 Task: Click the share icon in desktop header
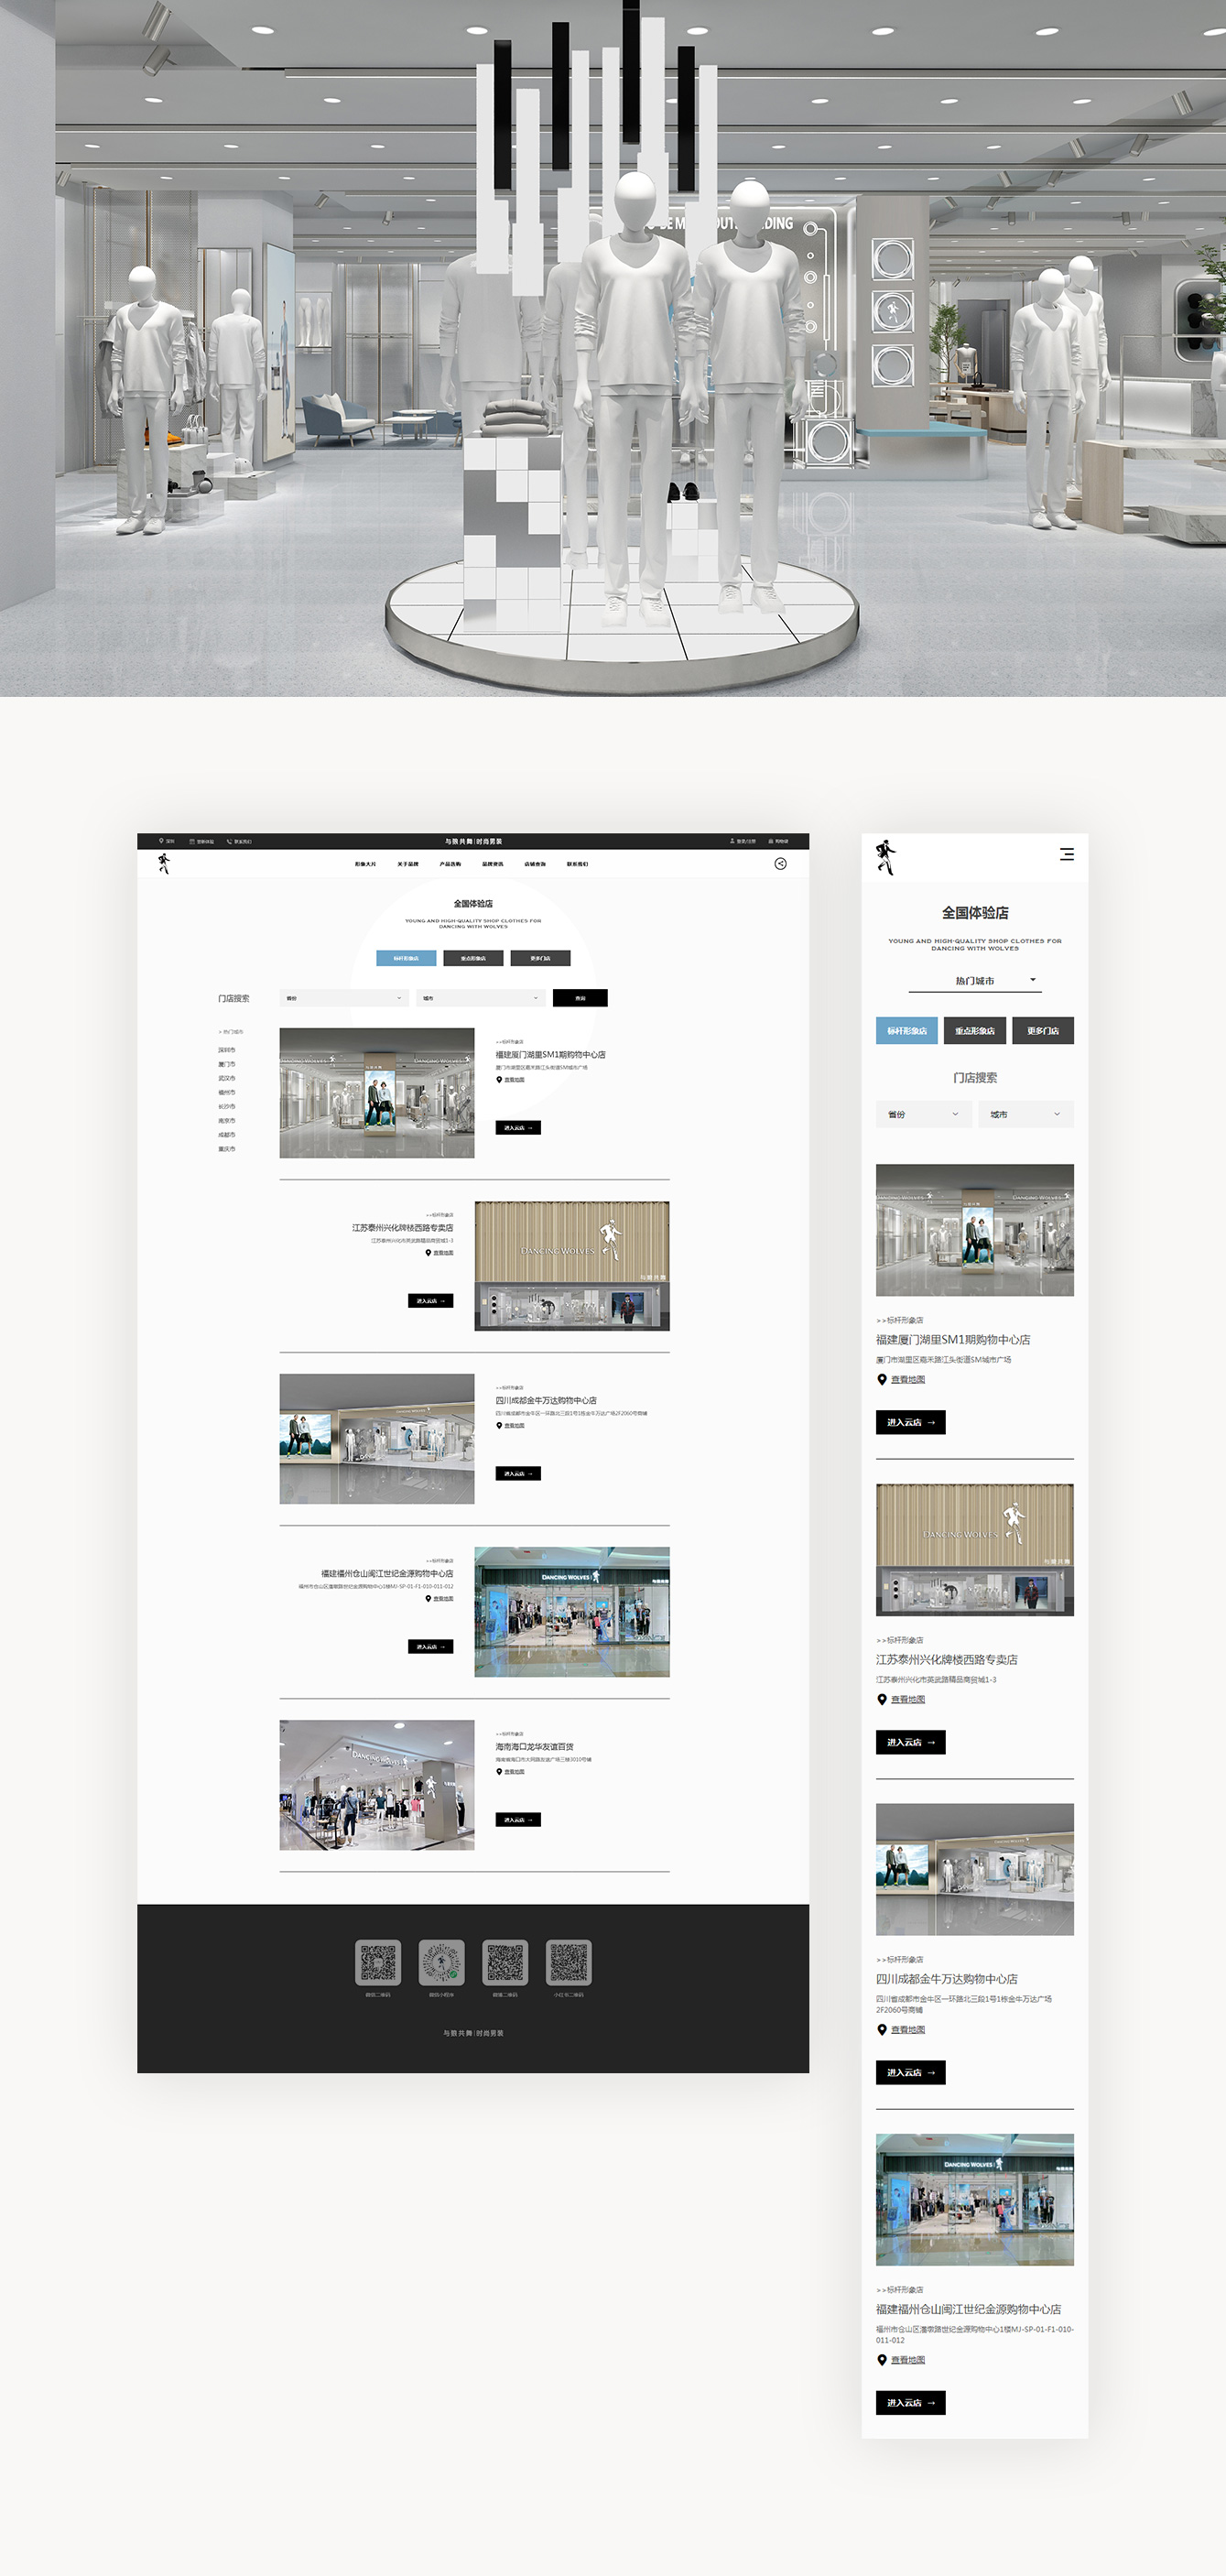(780, 864)
